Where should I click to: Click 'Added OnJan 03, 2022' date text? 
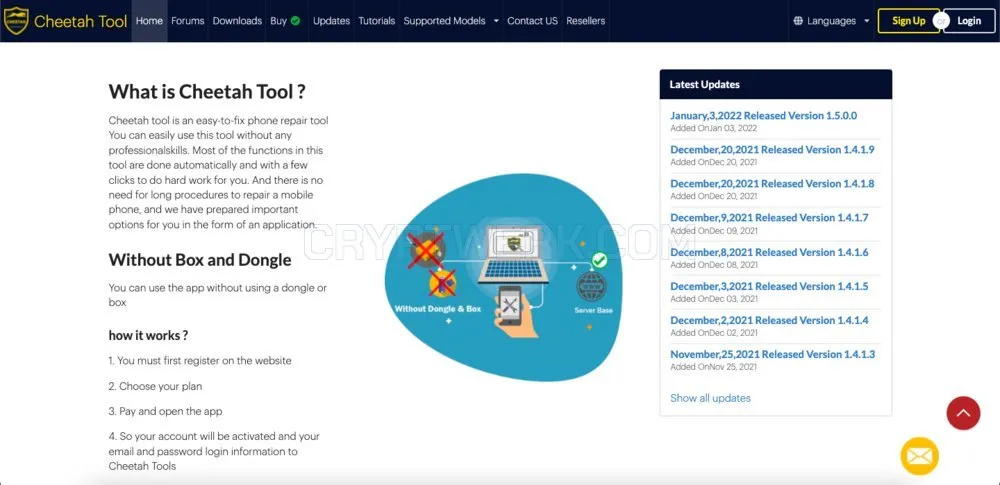[x=714, y=128]
